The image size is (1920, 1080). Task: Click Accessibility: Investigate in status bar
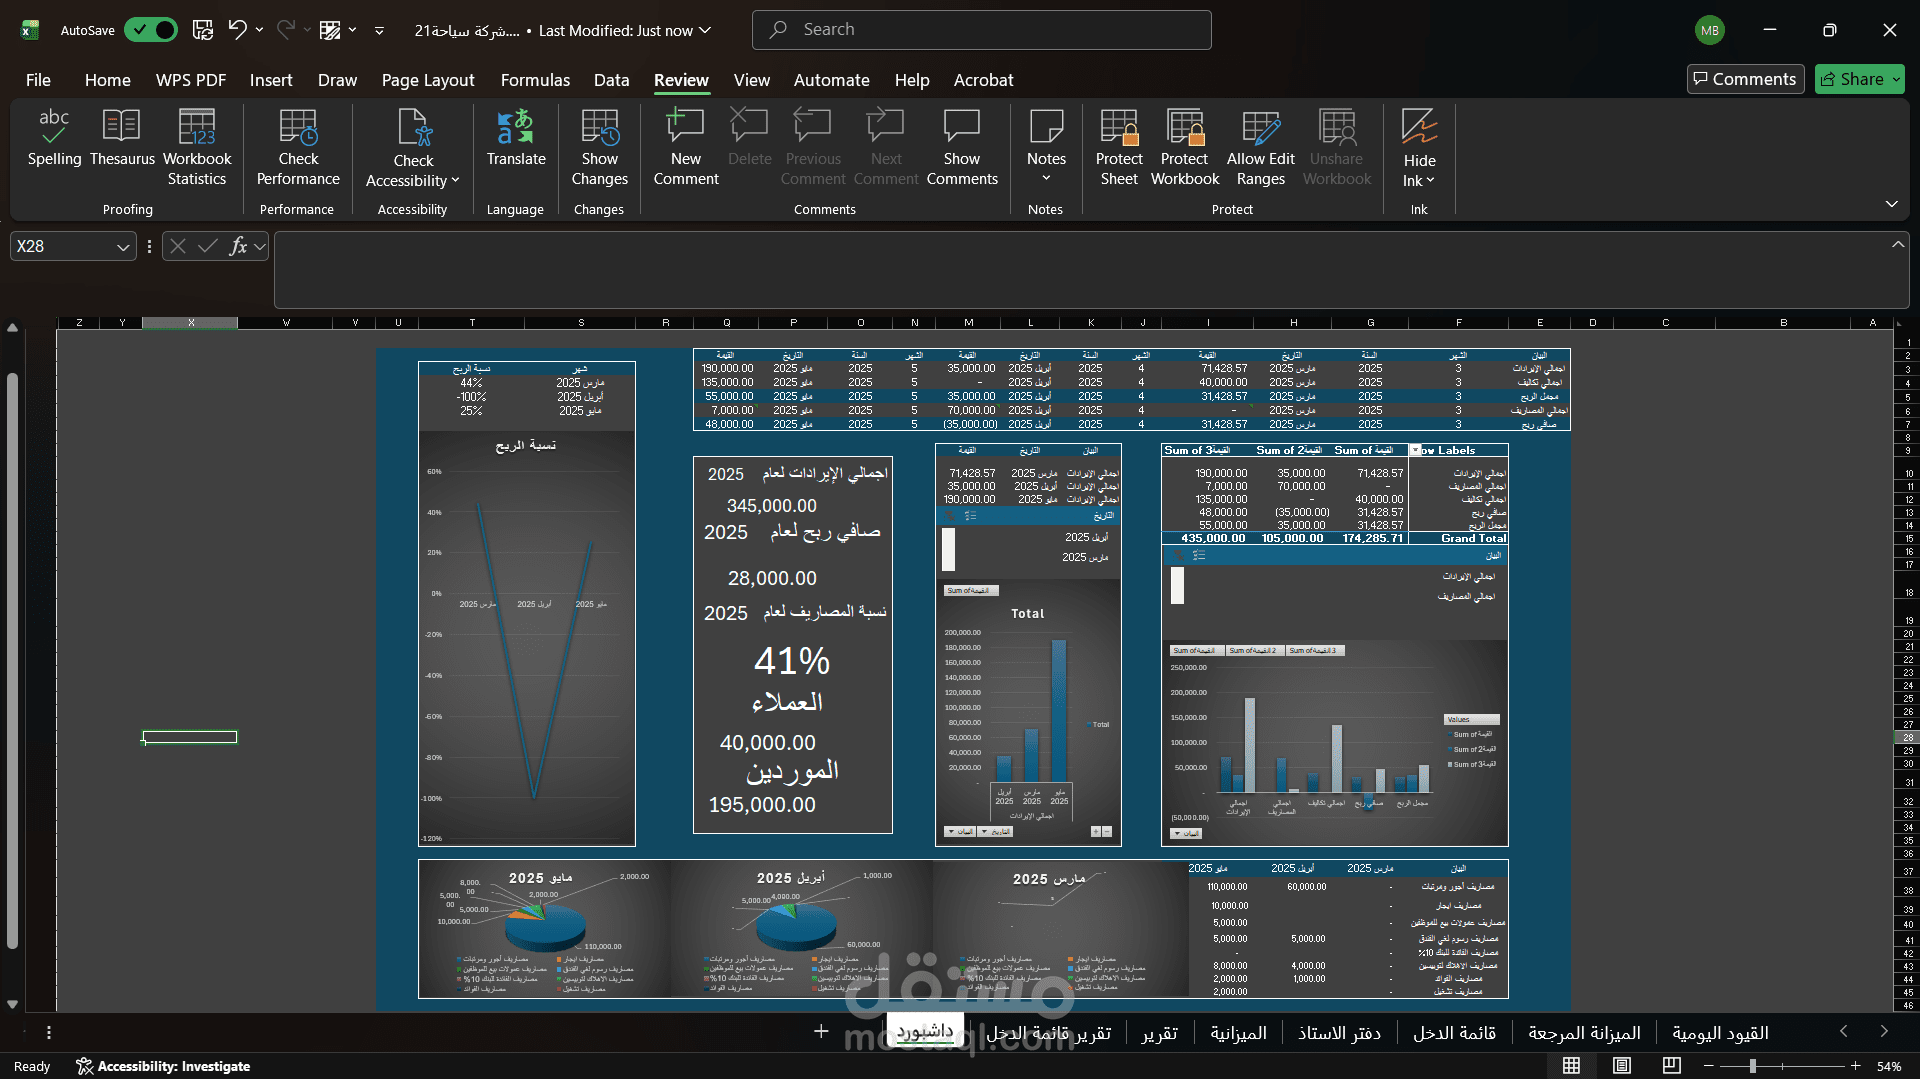[164, 1066]
